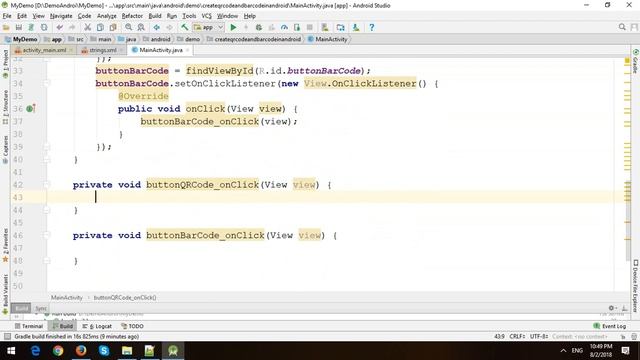Collapse fold marker at line 46
The width and height of the screenshot is (640, 360).
[x=47, y=235]
